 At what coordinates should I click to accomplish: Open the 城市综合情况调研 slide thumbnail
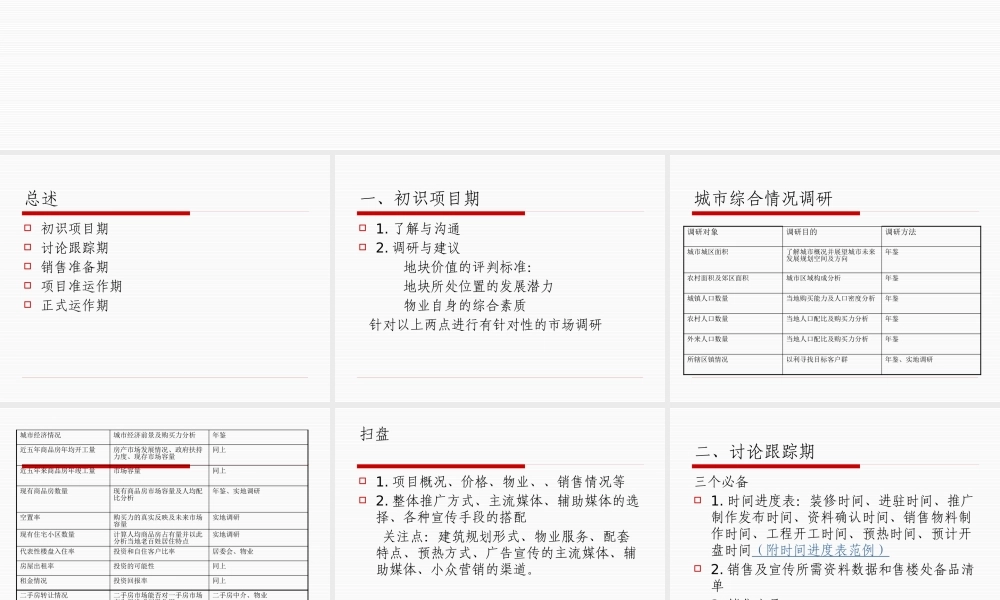(835, 278)
